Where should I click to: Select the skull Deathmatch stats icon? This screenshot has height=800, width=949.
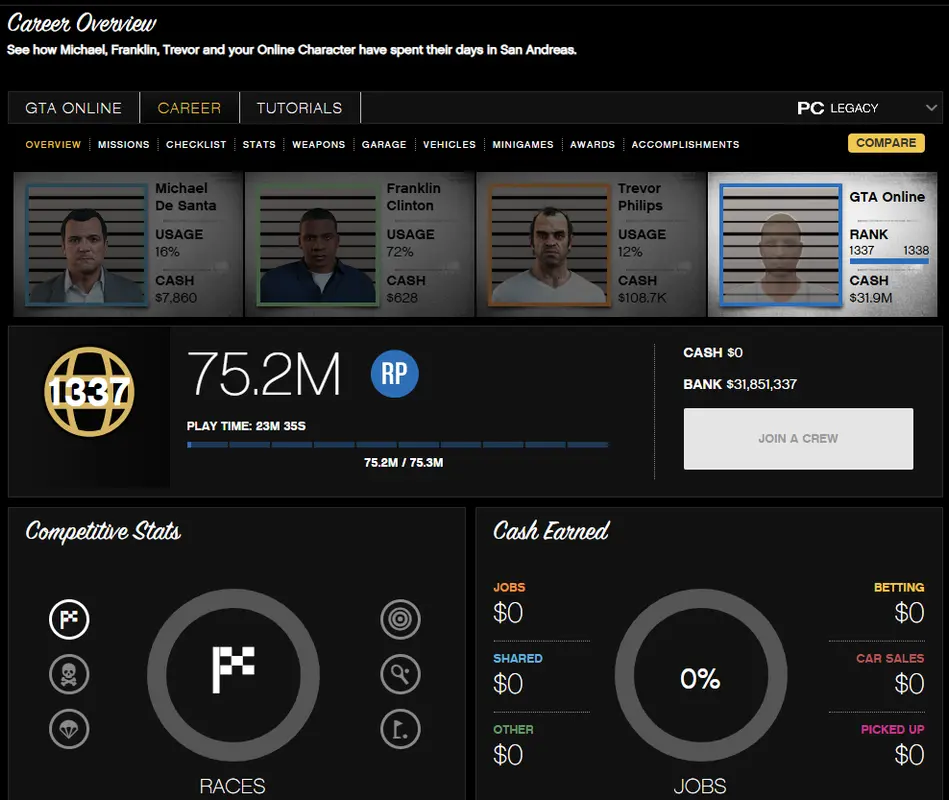pyautogui.click(x=69, y=675)
